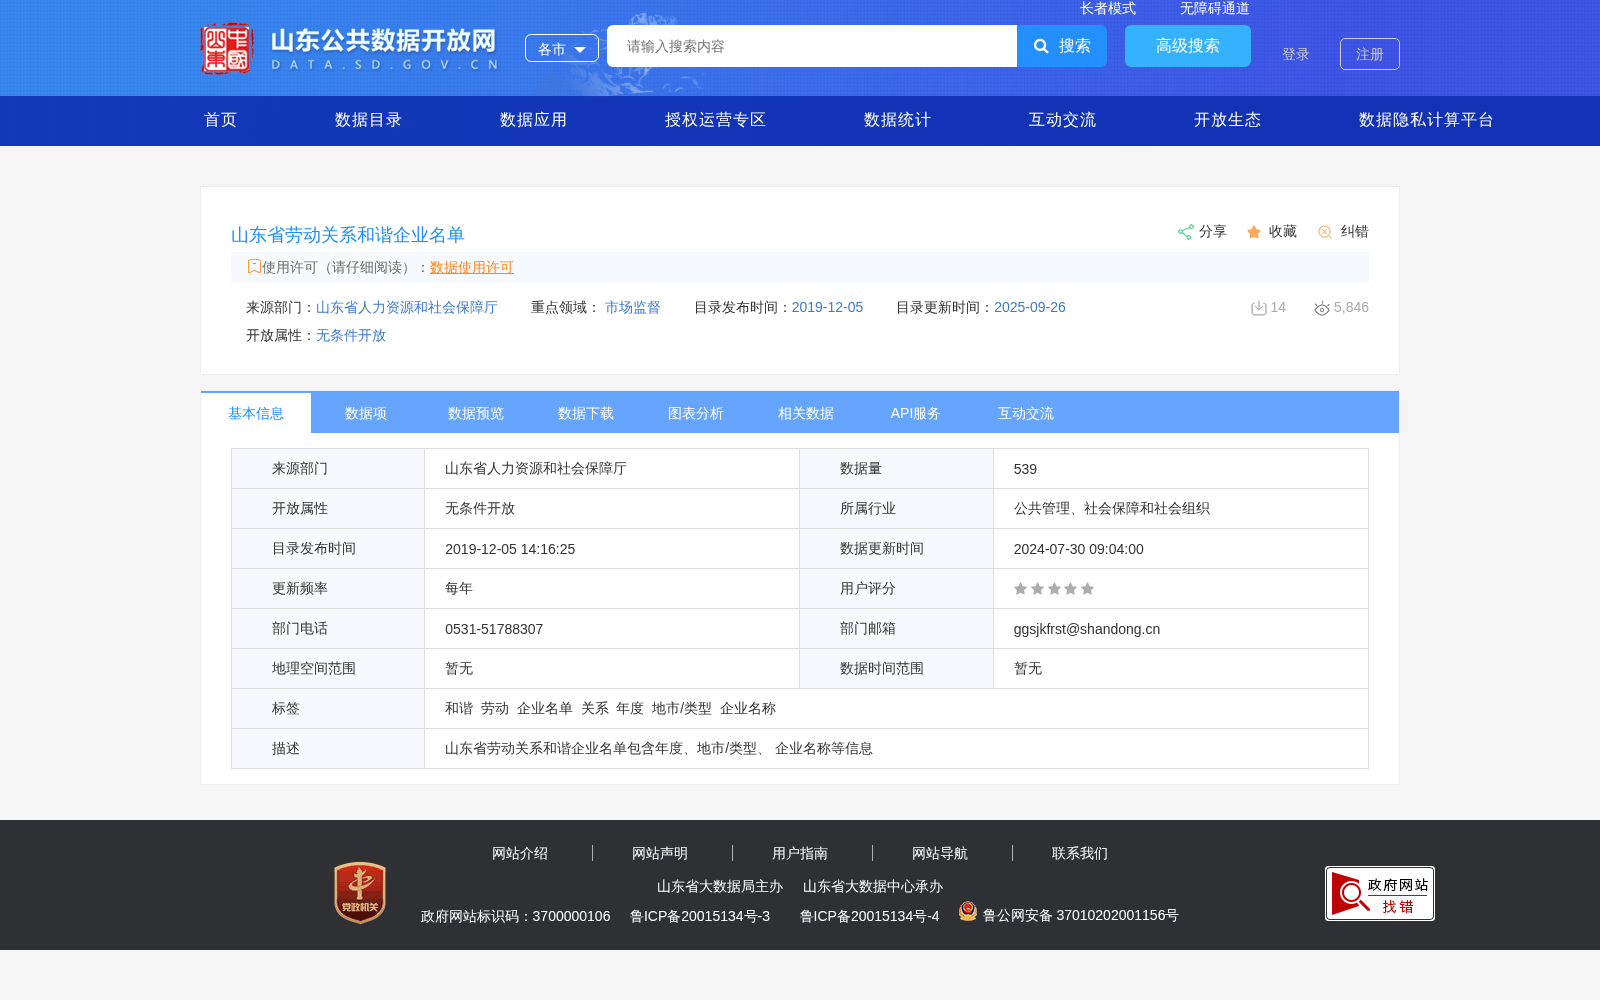Click the 高级搜索 button
Screen dimensions: 1600x1000
pyautogui.click(x=1188, y=46)
